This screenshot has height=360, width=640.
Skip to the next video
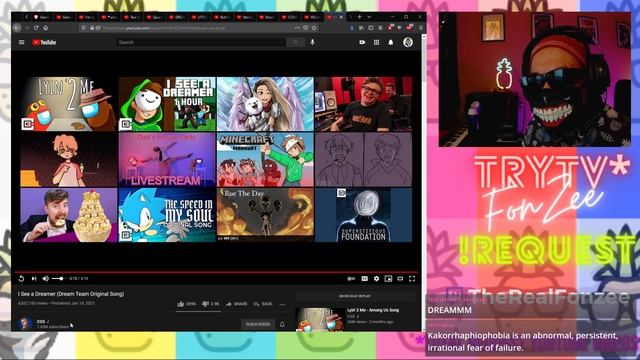click(34, 279)
